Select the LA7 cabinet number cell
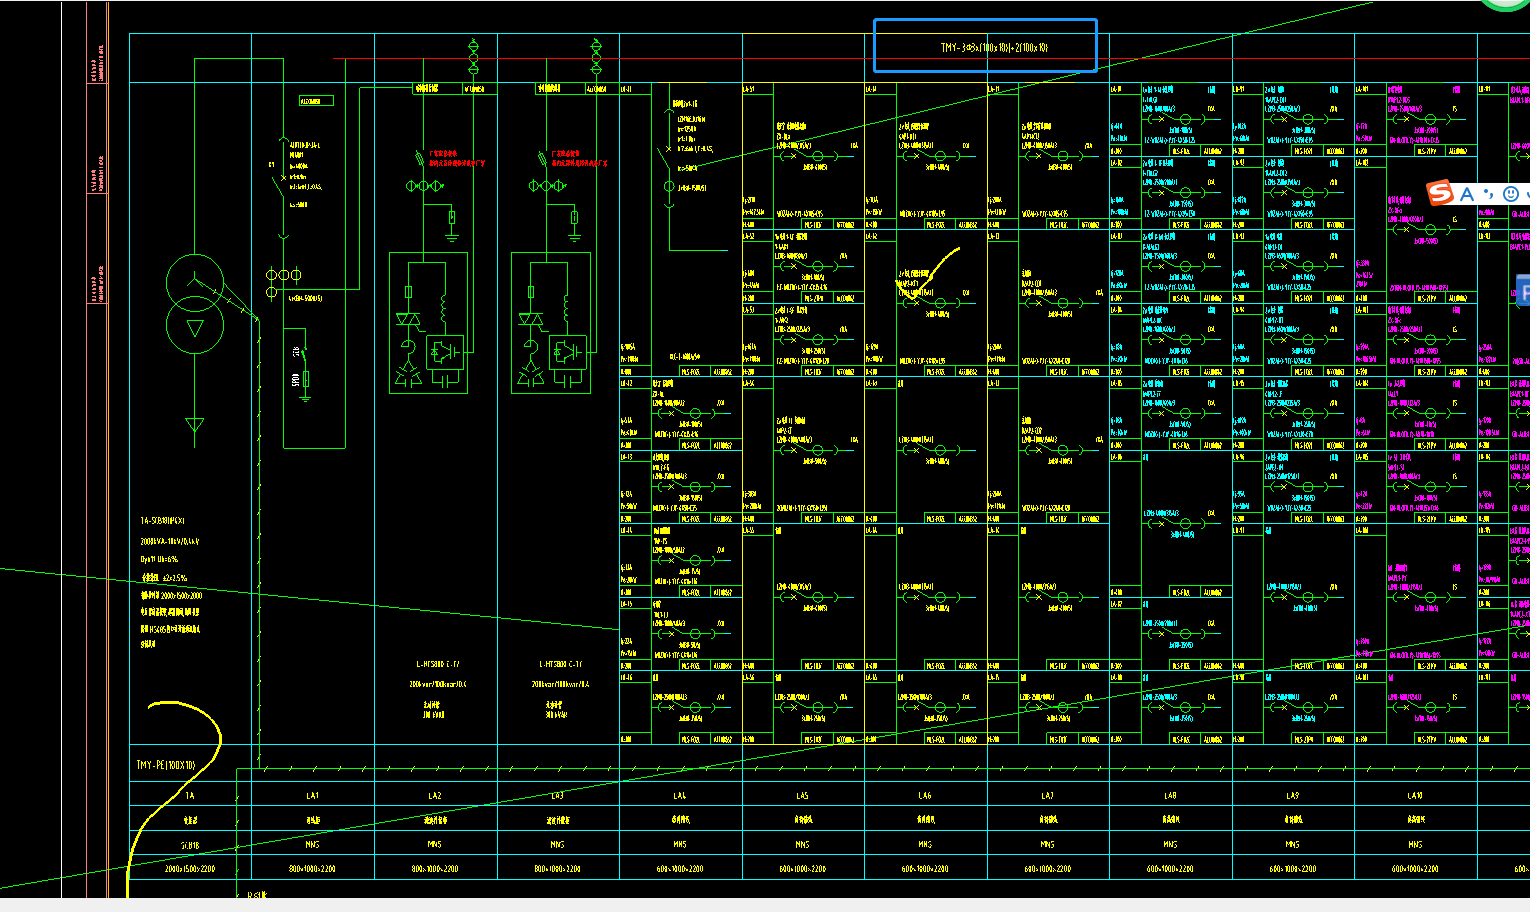Image resolution: width=1530 pixels, height=912 pixels. coord(1047,796)
